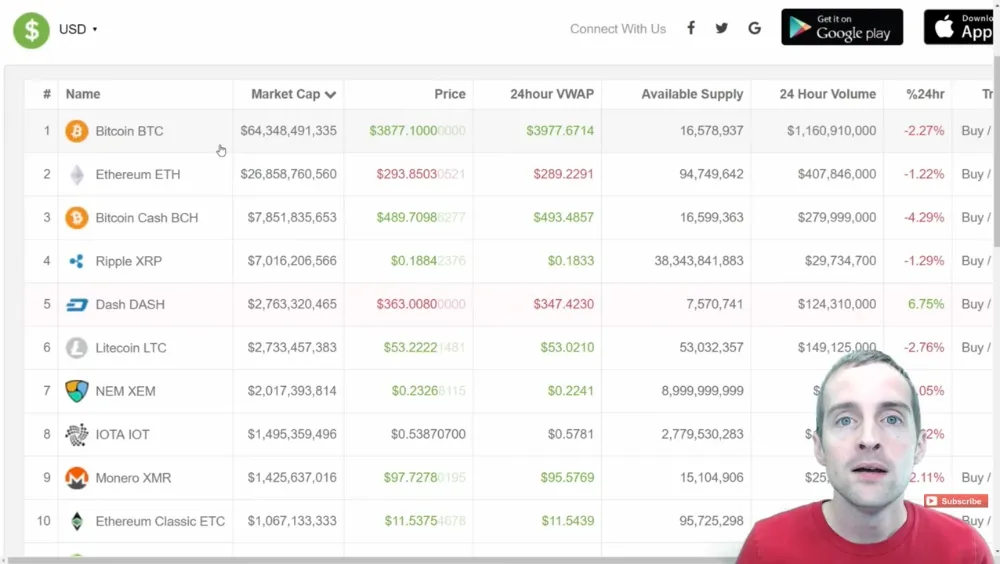Open the Bitcoin Cash BCH name link

pyautogui.click(x=147, y=218)
